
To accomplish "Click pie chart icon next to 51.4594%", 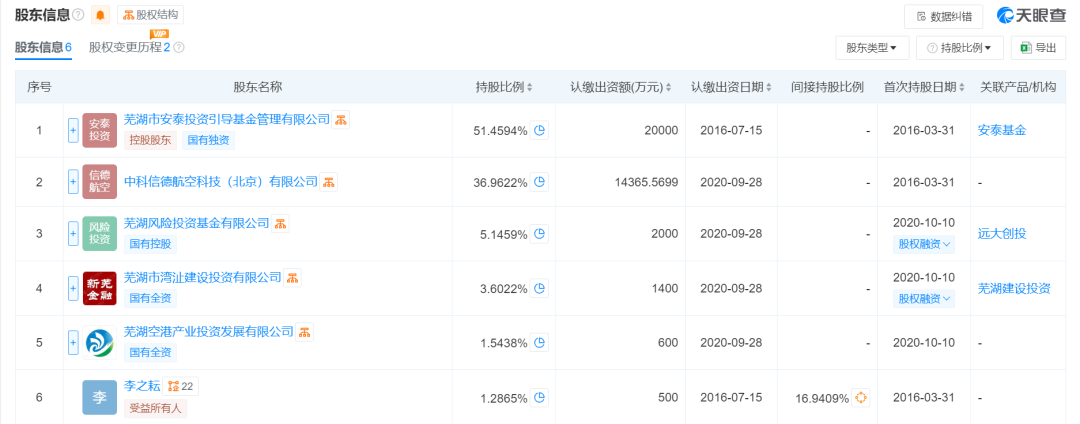I will tap(540, 130).
